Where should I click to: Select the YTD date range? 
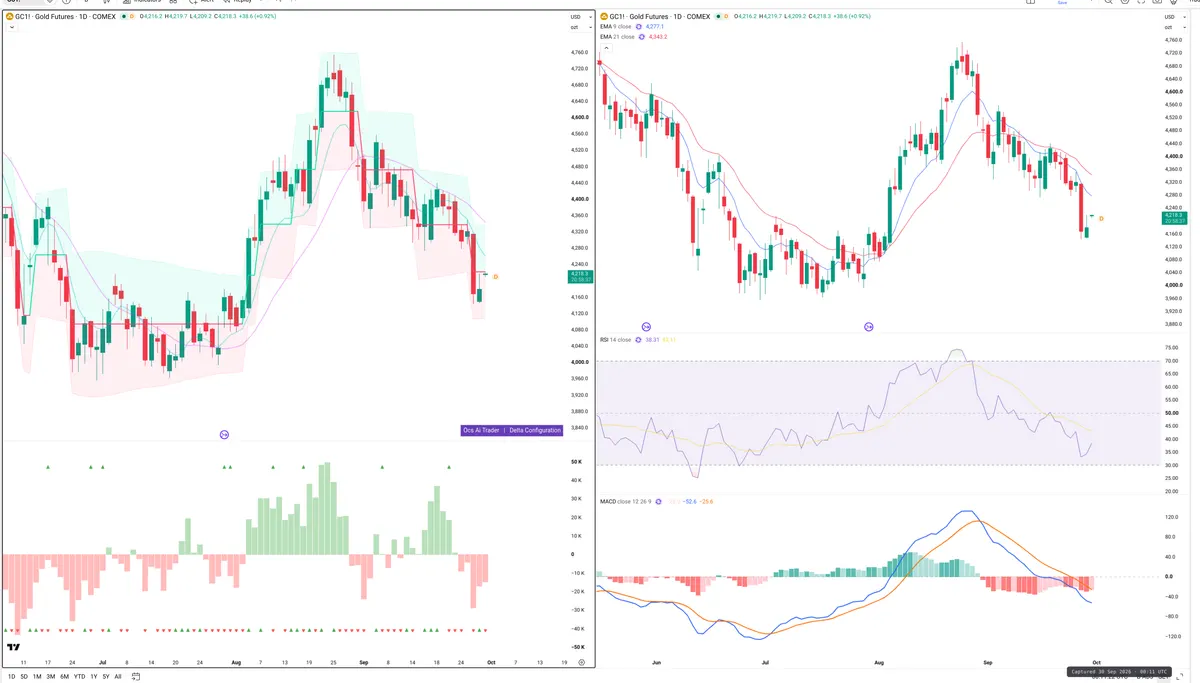click(x=80, y=677)
